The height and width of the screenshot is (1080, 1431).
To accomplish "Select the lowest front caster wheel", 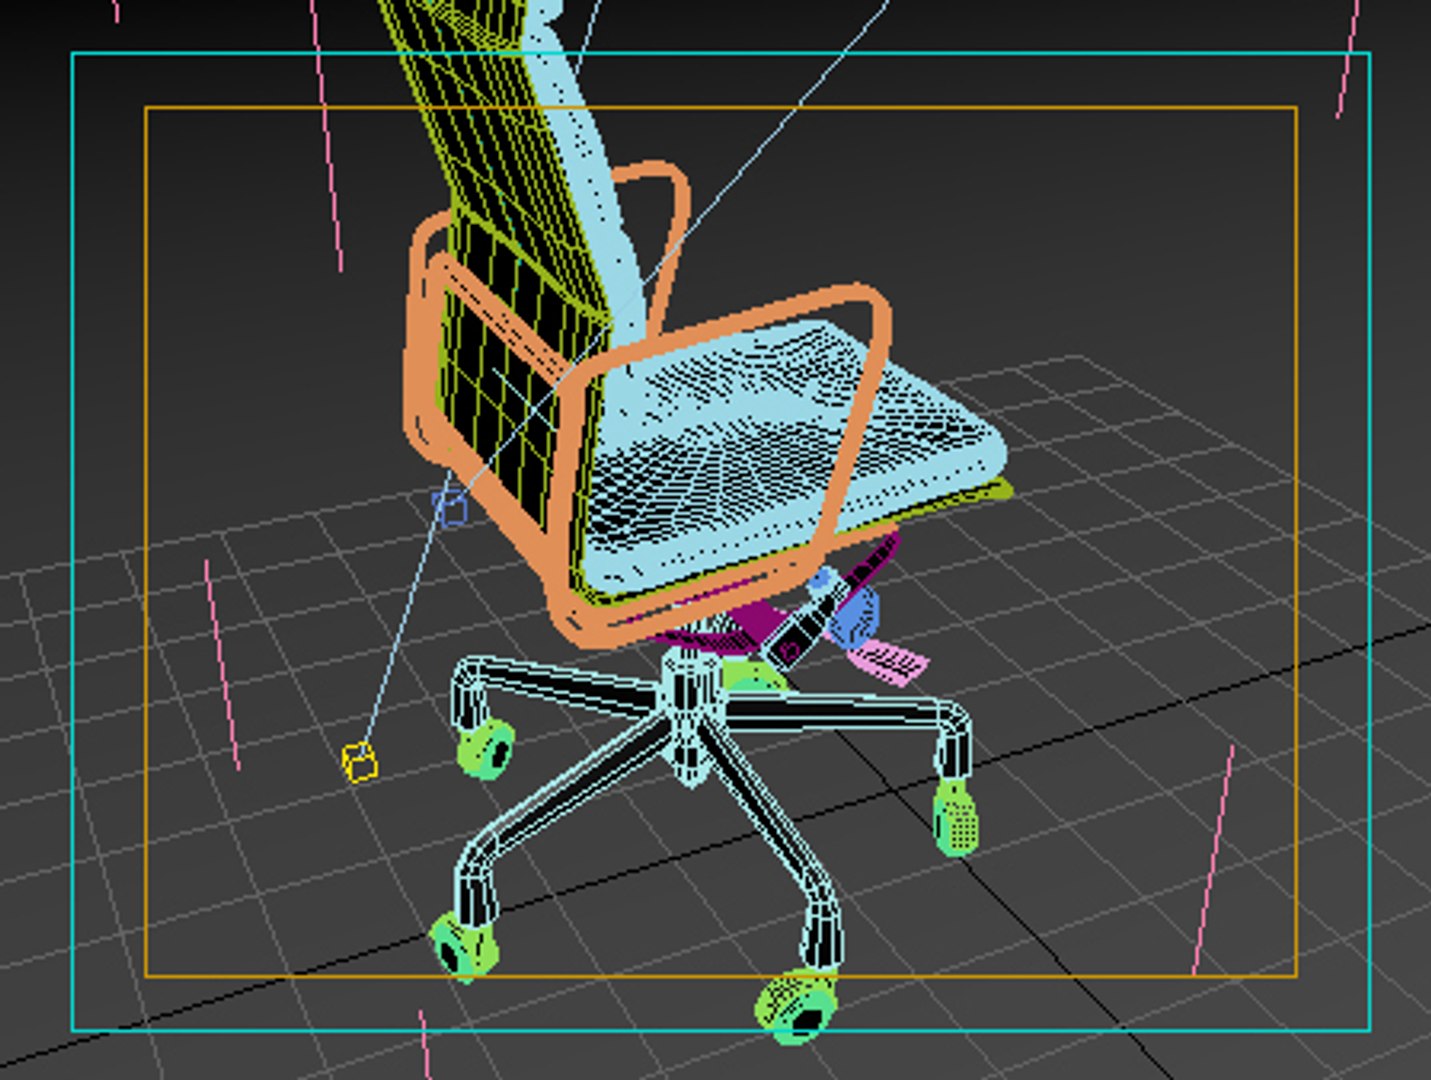I will click(x=797, y=1006).
